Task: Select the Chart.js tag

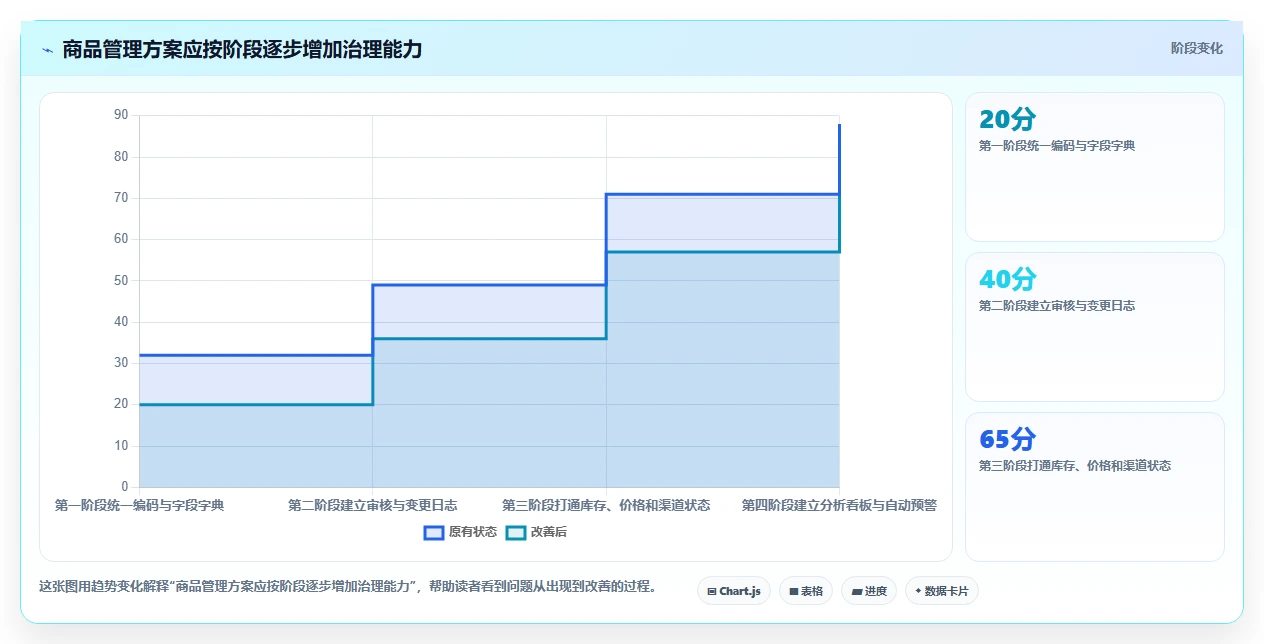Action: pyautogui.click(x=734, y=591)
